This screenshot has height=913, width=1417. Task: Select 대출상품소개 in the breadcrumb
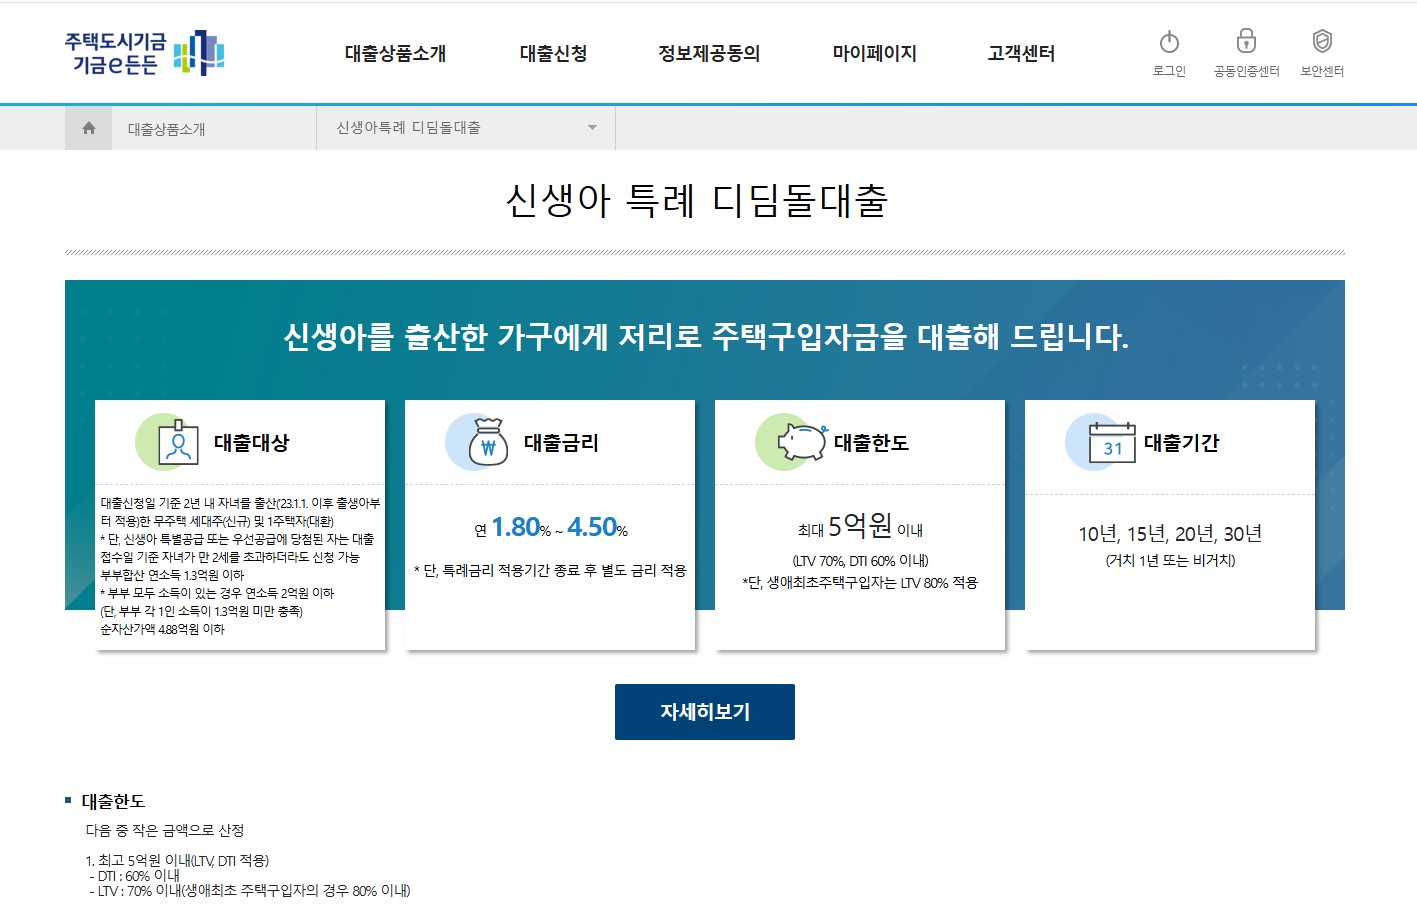[x=167, y=127]
